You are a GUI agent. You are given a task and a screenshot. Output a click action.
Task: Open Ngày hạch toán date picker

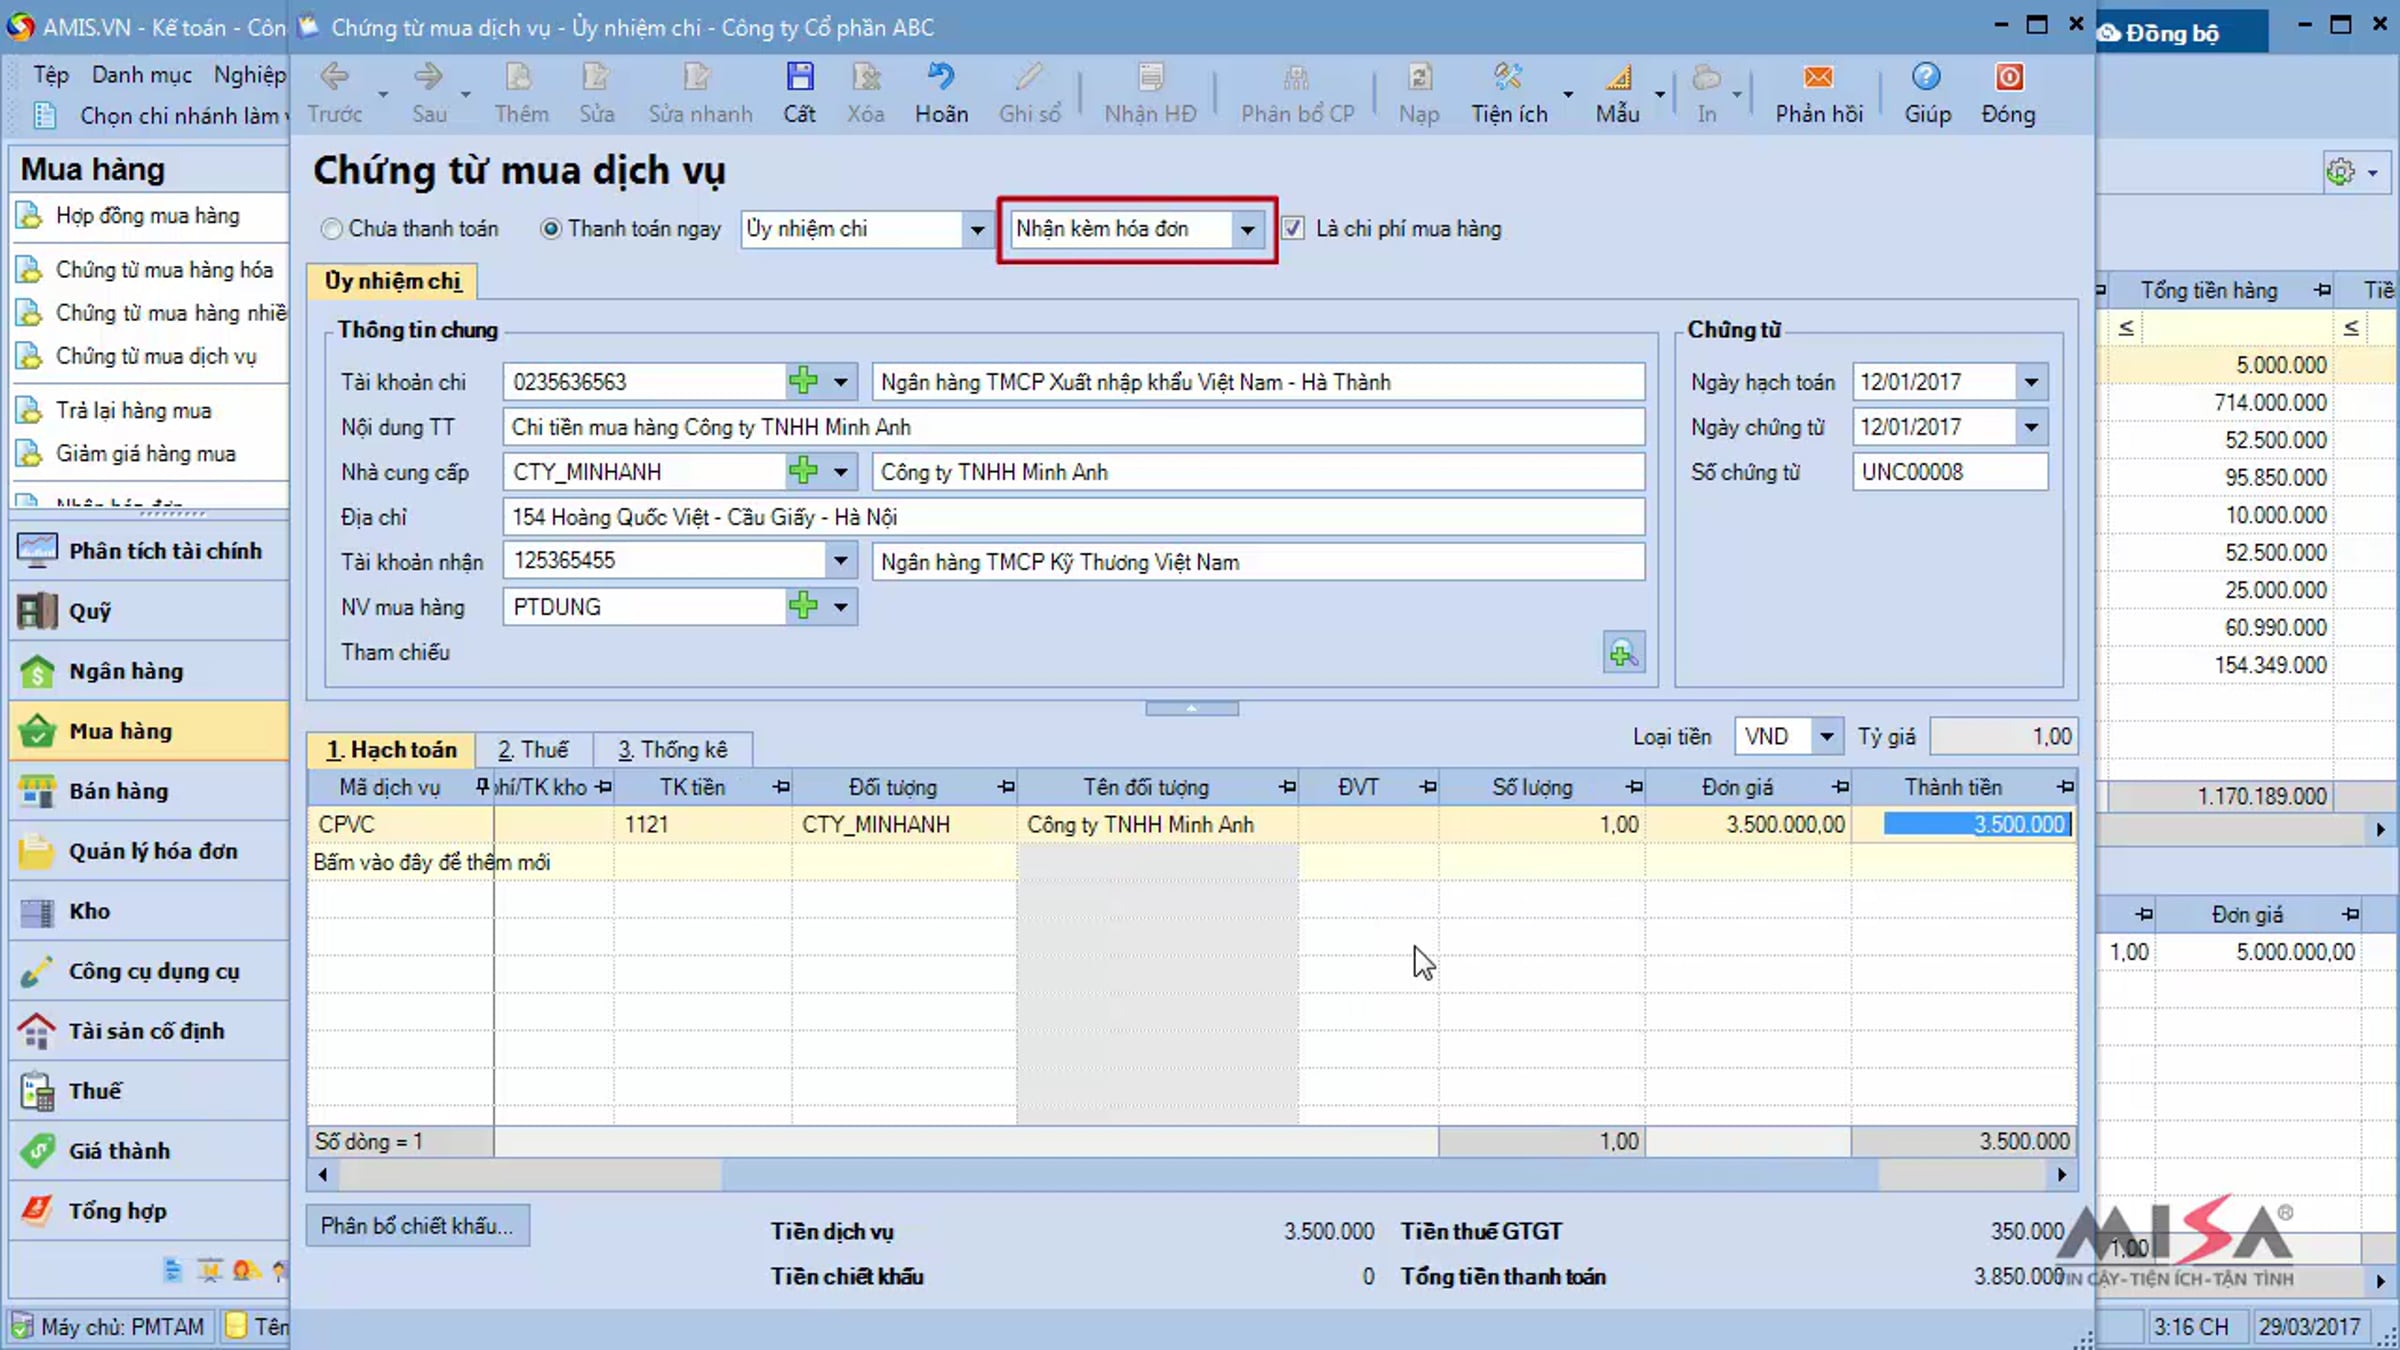click(2031, 382)
